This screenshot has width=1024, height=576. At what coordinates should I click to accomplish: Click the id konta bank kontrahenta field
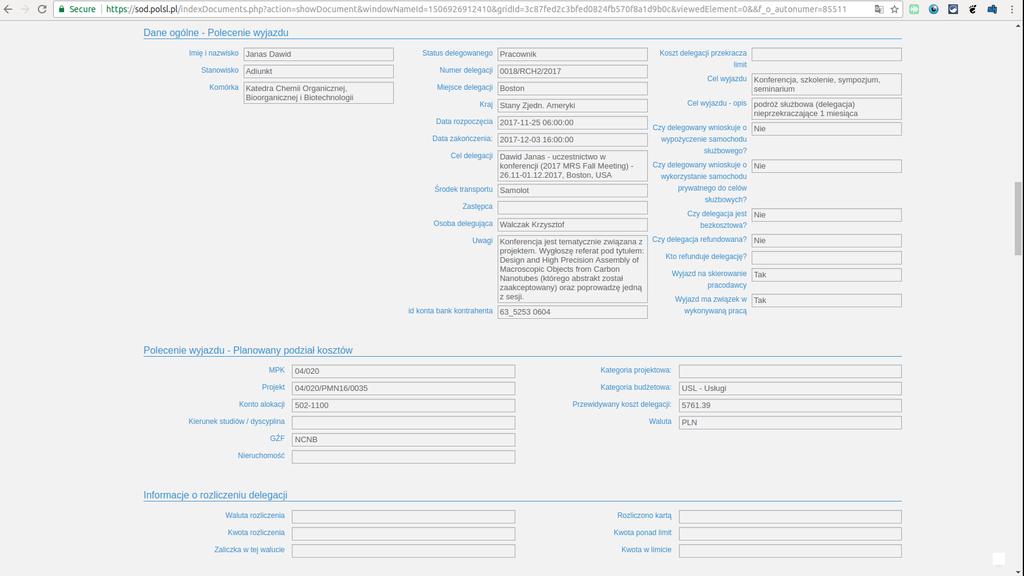click(573, 312)
